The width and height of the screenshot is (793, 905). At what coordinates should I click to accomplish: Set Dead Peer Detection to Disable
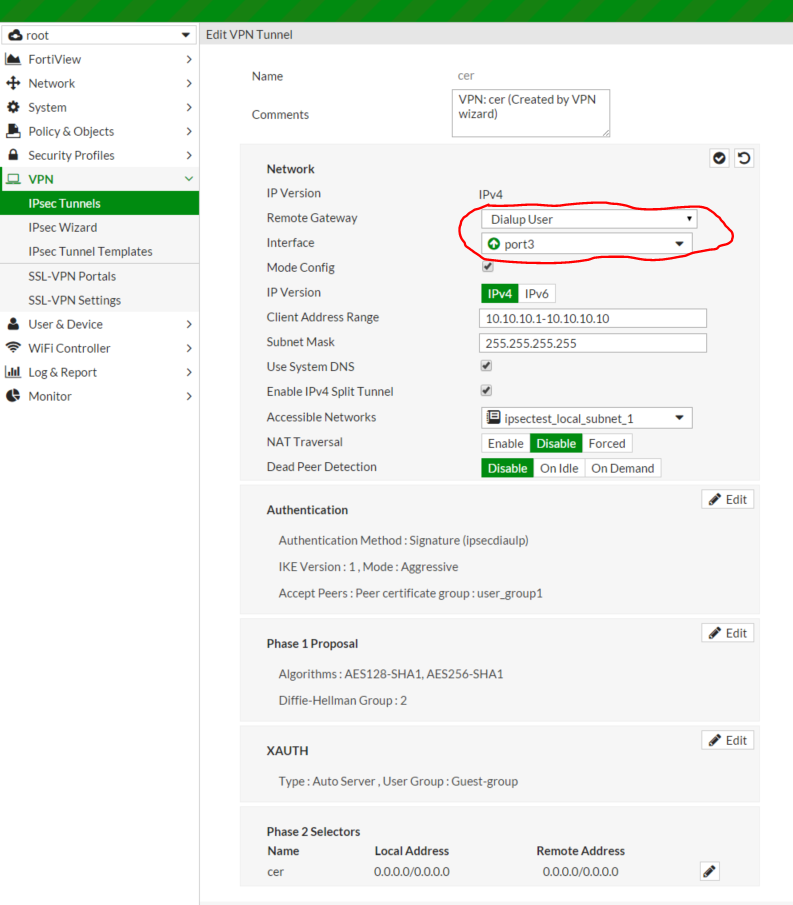(x=507, y=468)
